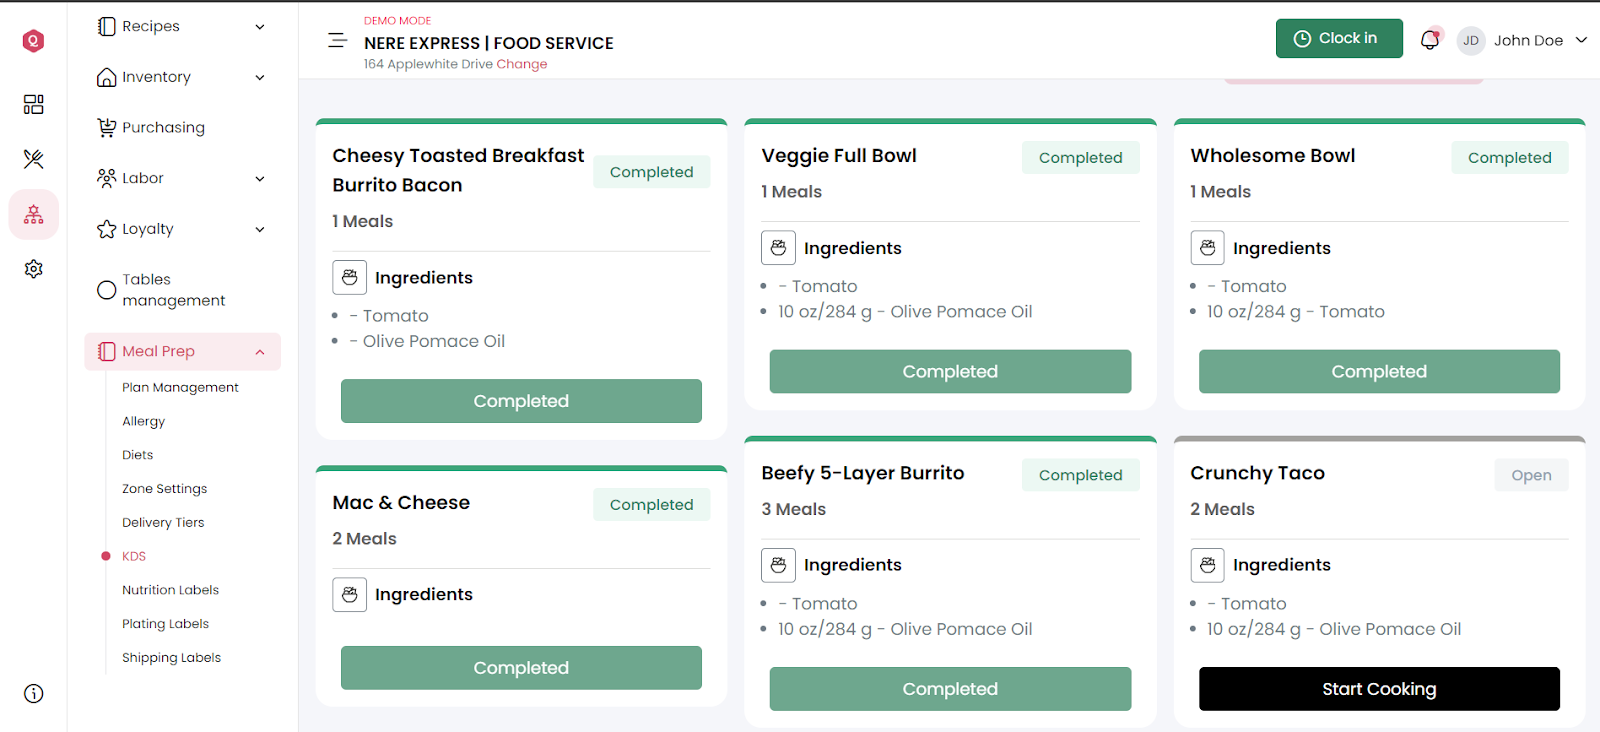The width and height of the screenshot is (1600, 732).
Task: Click the notification bell icon
Action: coord(1430,40)
